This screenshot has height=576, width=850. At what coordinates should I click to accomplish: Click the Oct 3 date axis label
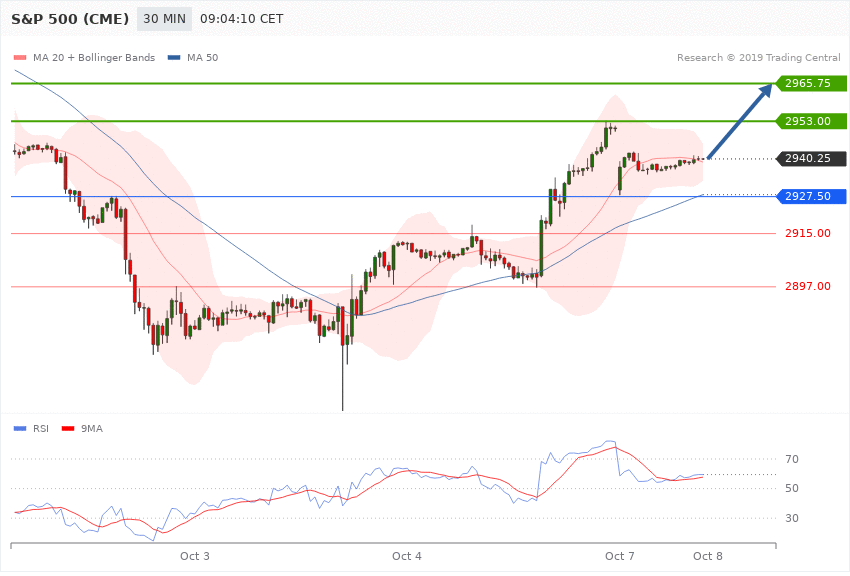click(195, 556)
